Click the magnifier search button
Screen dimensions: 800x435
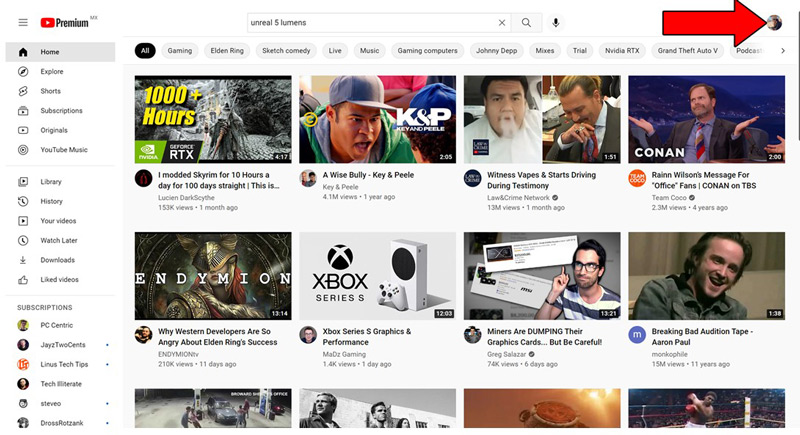(526, 22)
